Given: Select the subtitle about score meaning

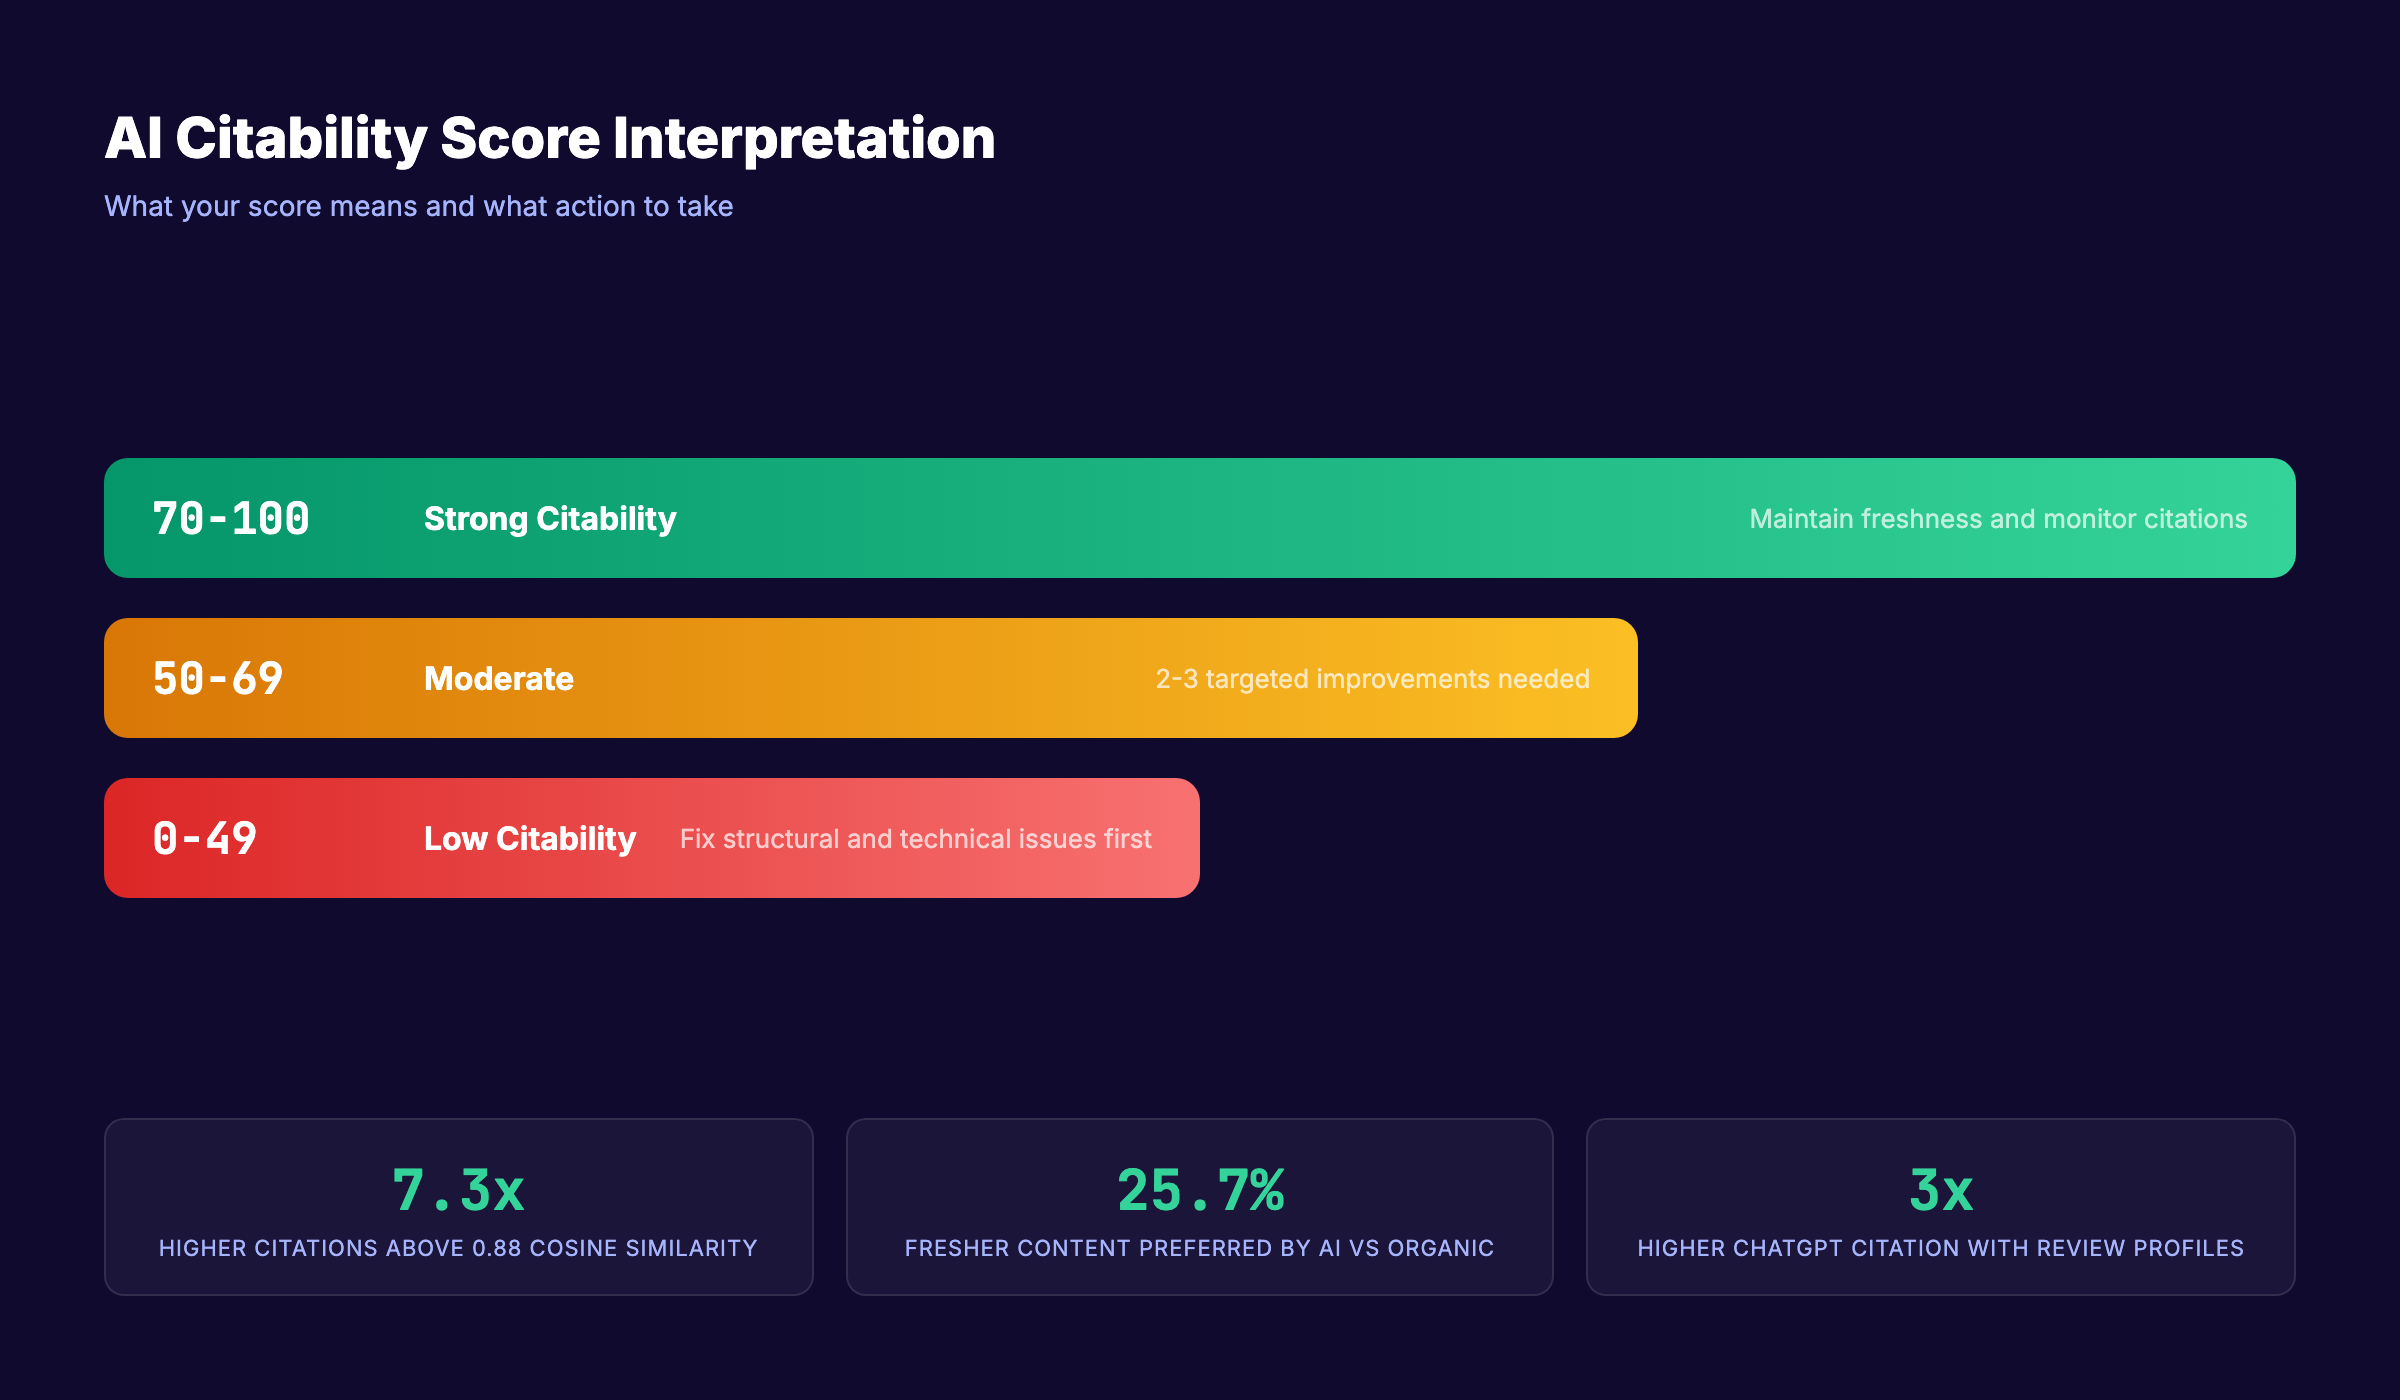Looking at the screenshot, I should tap(418, 206).
